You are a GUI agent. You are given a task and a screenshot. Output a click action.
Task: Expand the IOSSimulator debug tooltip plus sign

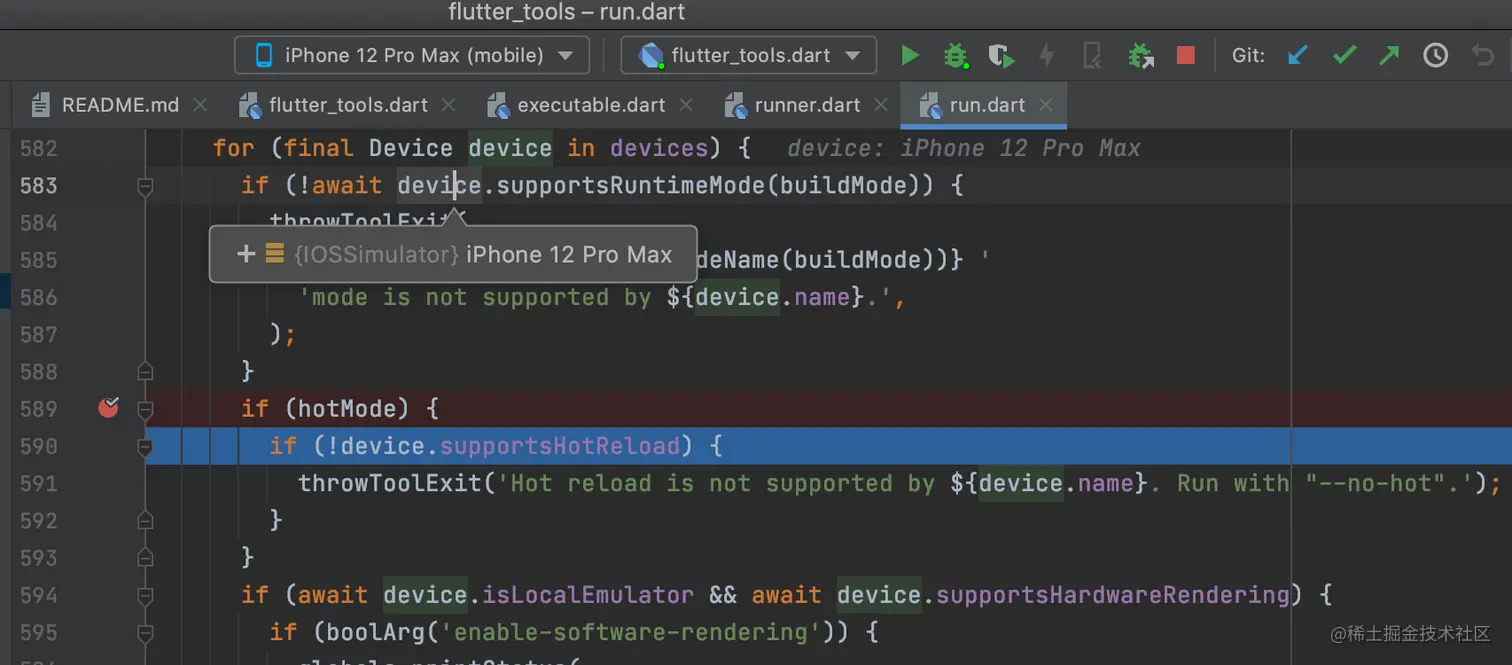coord(246,254)
